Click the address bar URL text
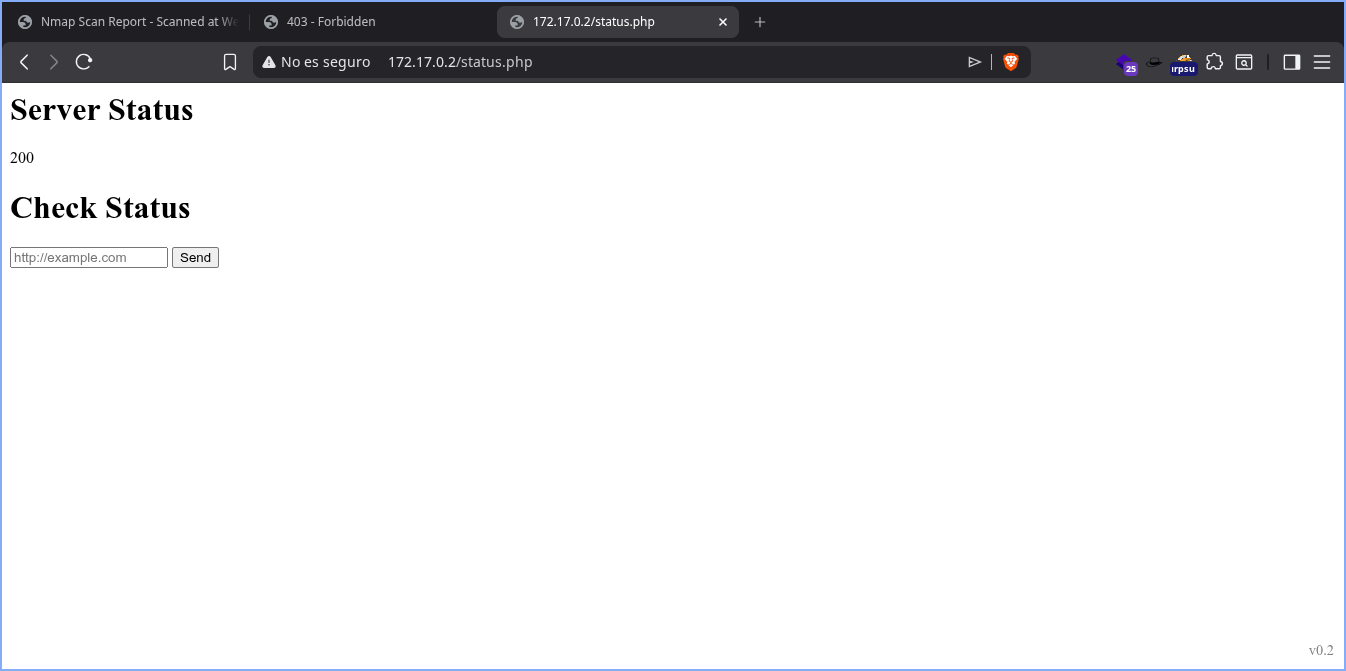The width and height of the screenshot is (1346, 671). pos(460,62)
